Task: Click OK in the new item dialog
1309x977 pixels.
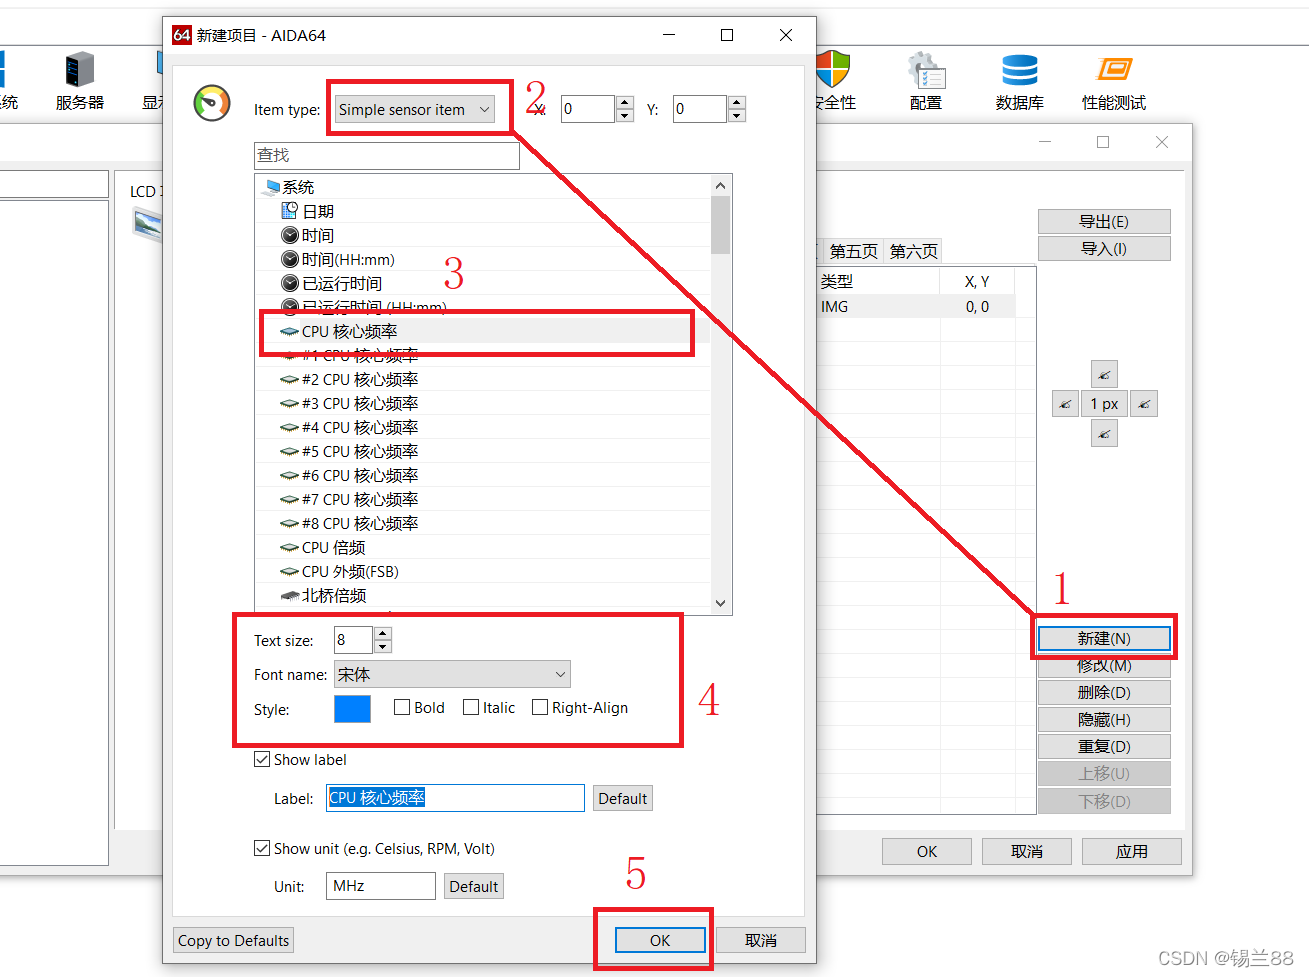Action: click(x=660, y=940)
